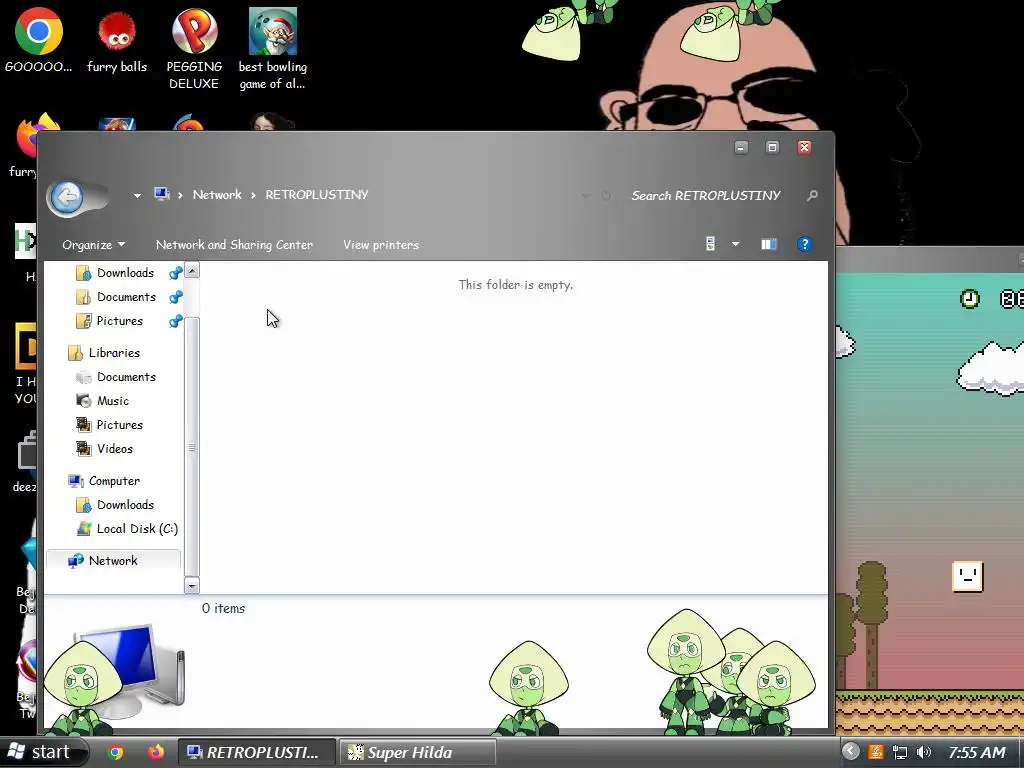Click the search magnifier icon
Screen dimensions: 1024x768
812,195
